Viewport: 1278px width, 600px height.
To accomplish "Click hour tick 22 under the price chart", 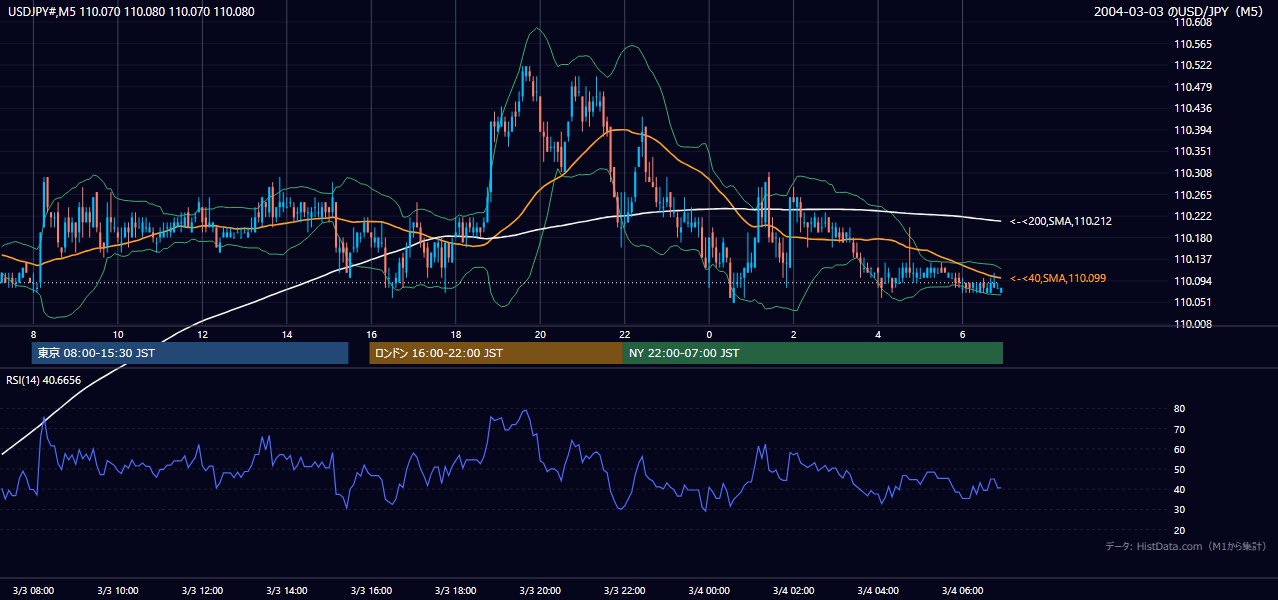I will (624, 334).
